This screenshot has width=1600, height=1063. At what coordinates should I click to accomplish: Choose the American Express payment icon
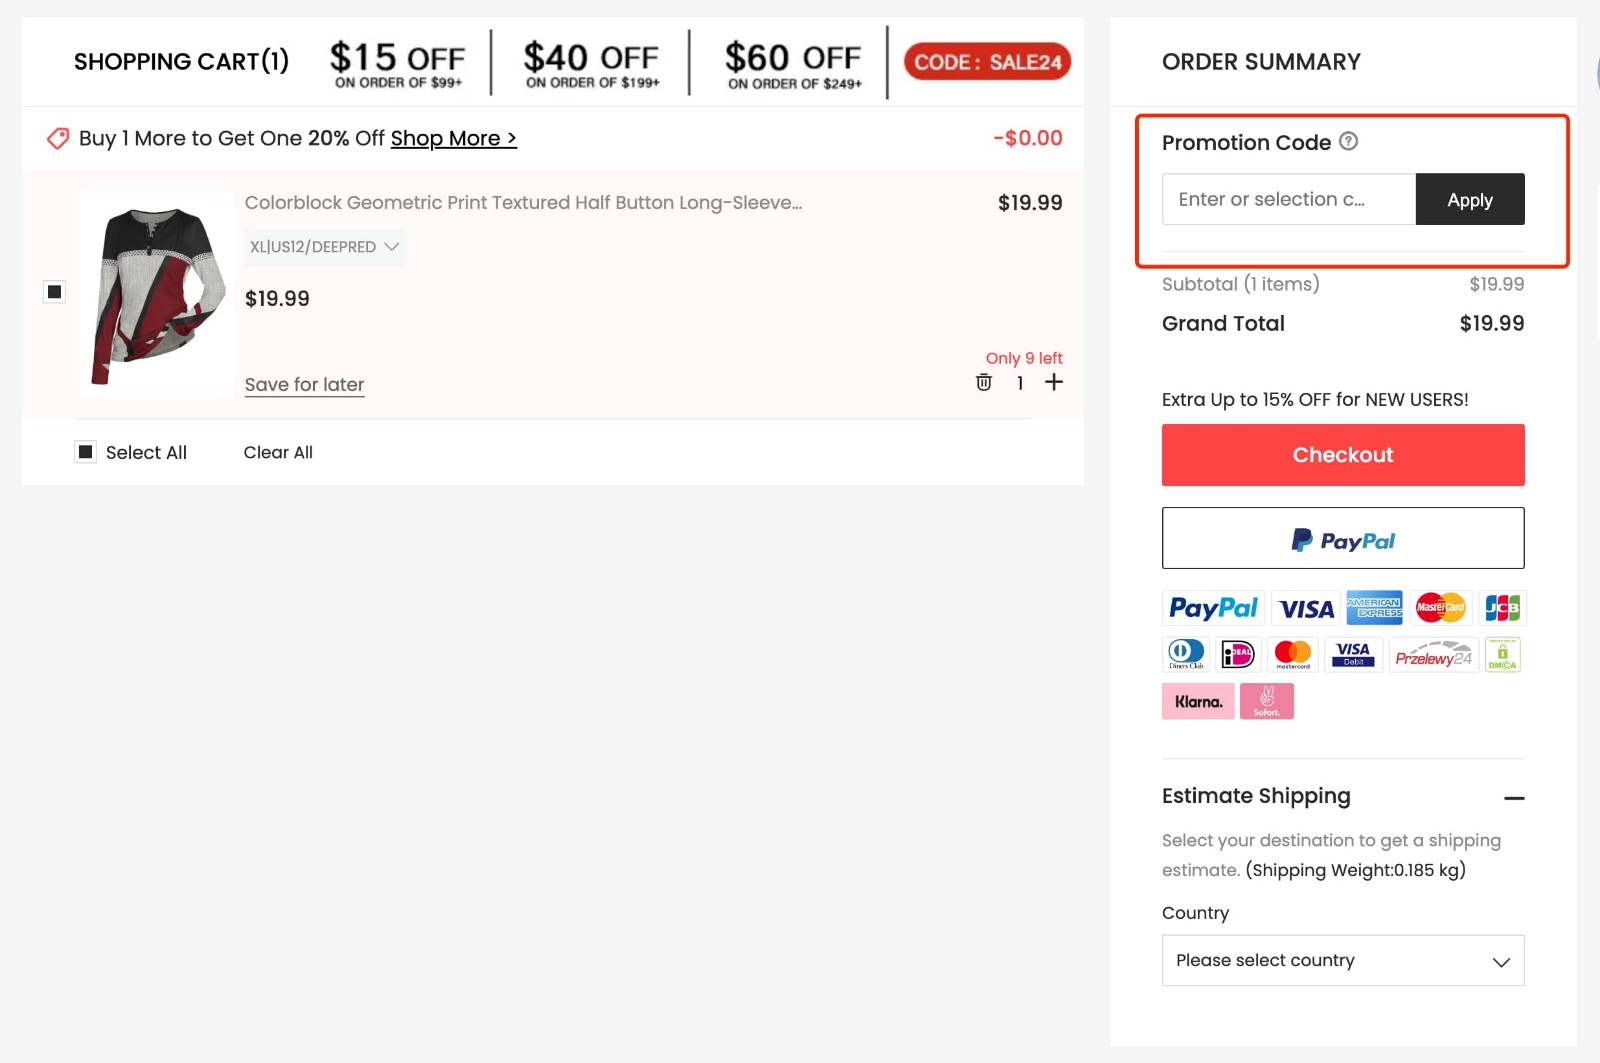click(x=1374, y=607)
